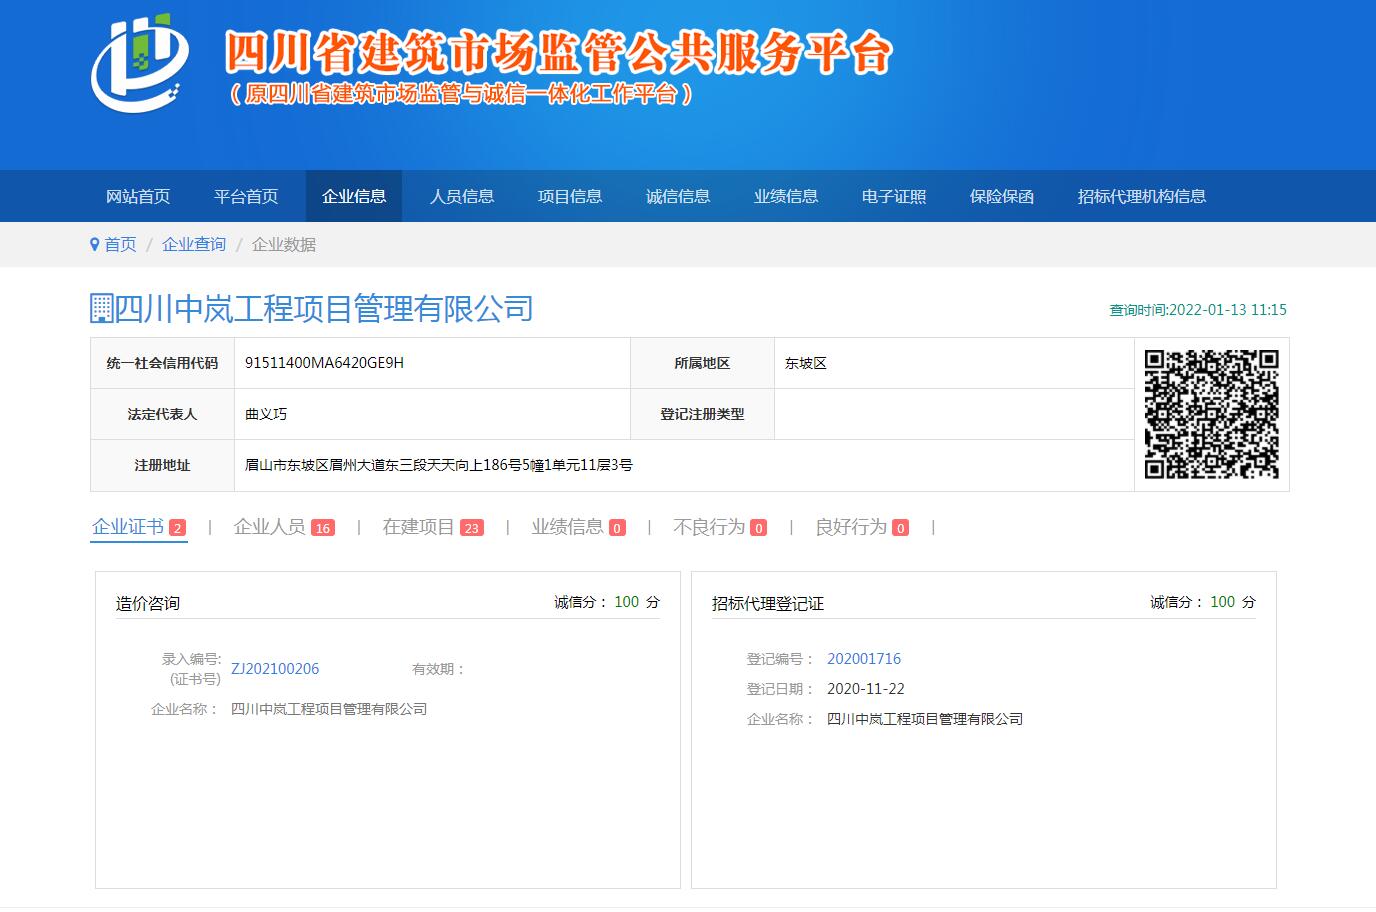The height and width of the screenshot is (912, 1376).
Task: Switch to the 平台首页 menu item
Action: pyautogui.click(x=246, y=196)
